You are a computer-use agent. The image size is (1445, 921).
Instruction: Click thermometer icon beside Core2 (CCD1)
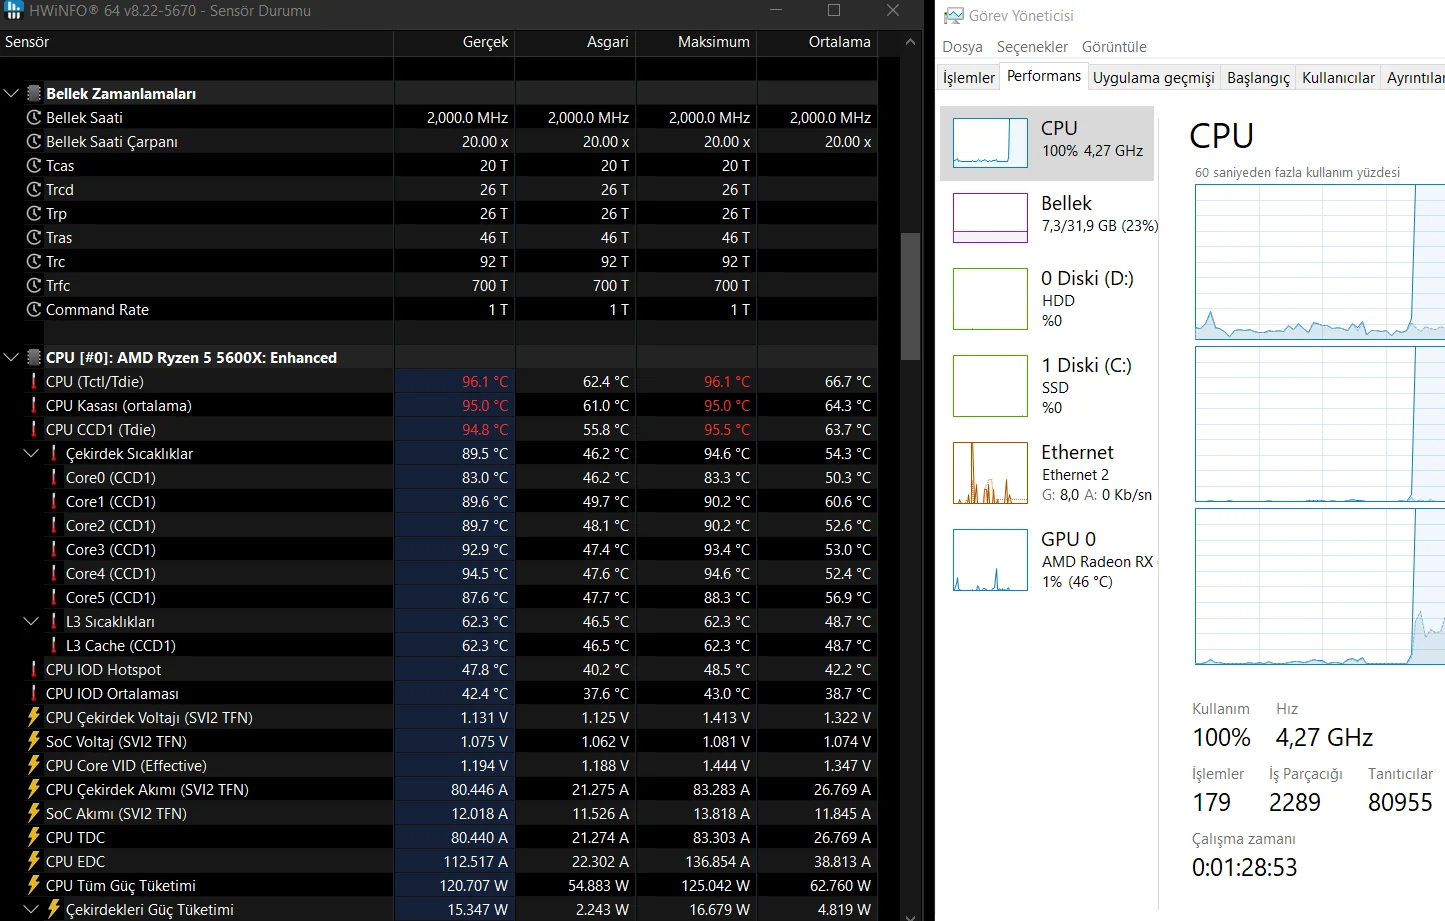click(53, 526)
